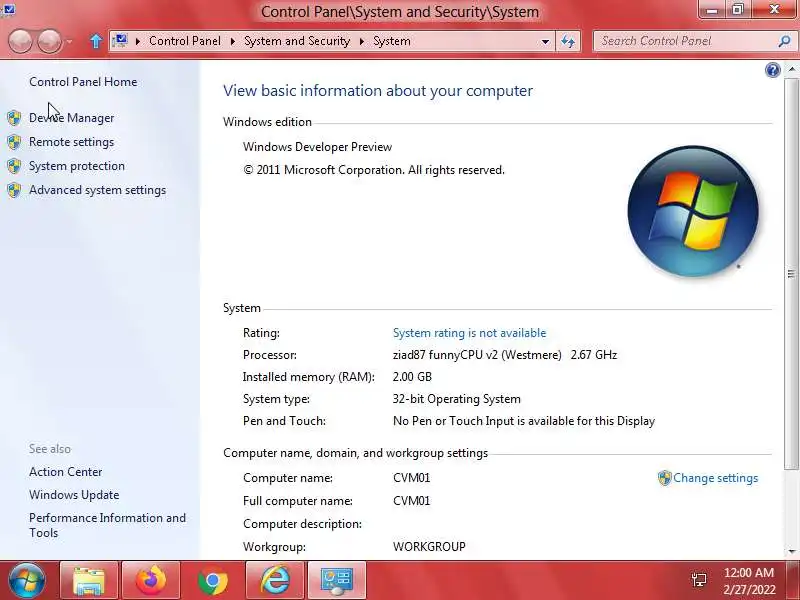Open Action Center under See also

[x=65, y=472]
